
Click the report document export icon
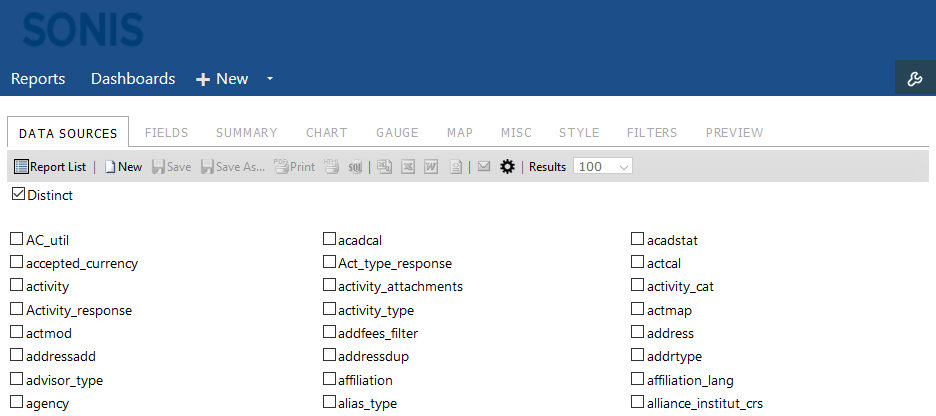455,167
